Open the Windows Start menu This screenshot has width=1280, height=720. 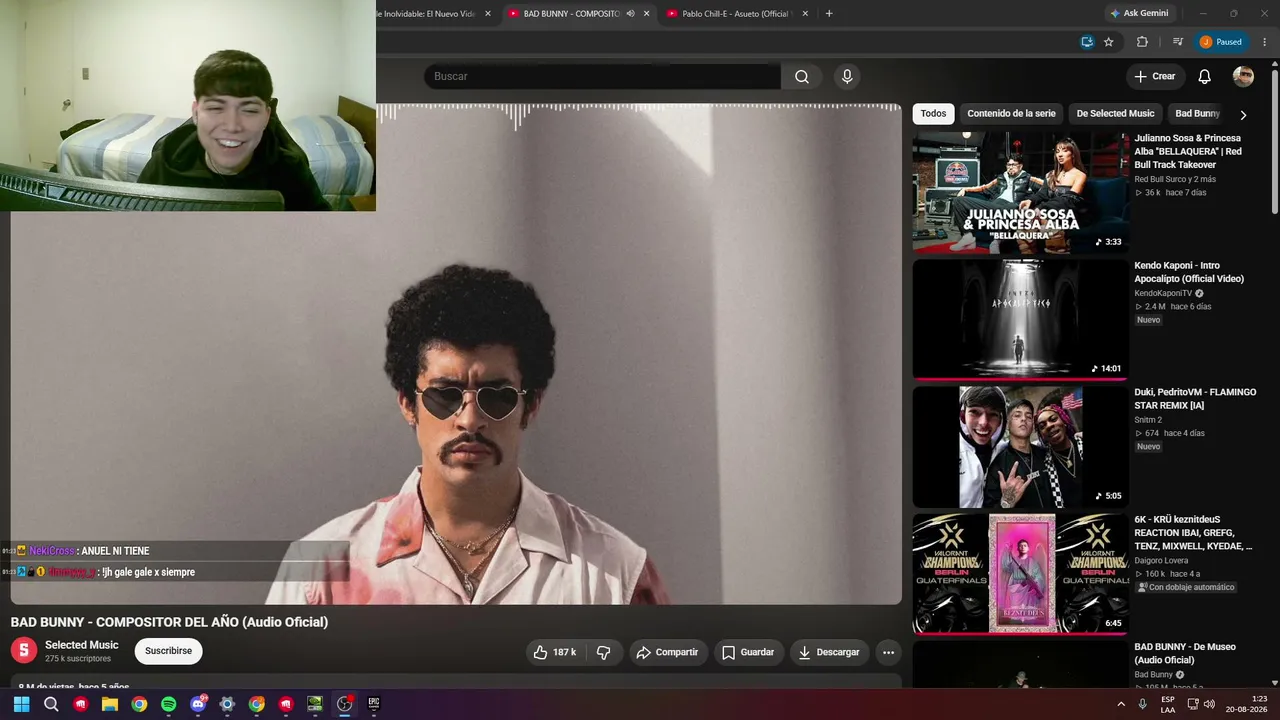22,704
